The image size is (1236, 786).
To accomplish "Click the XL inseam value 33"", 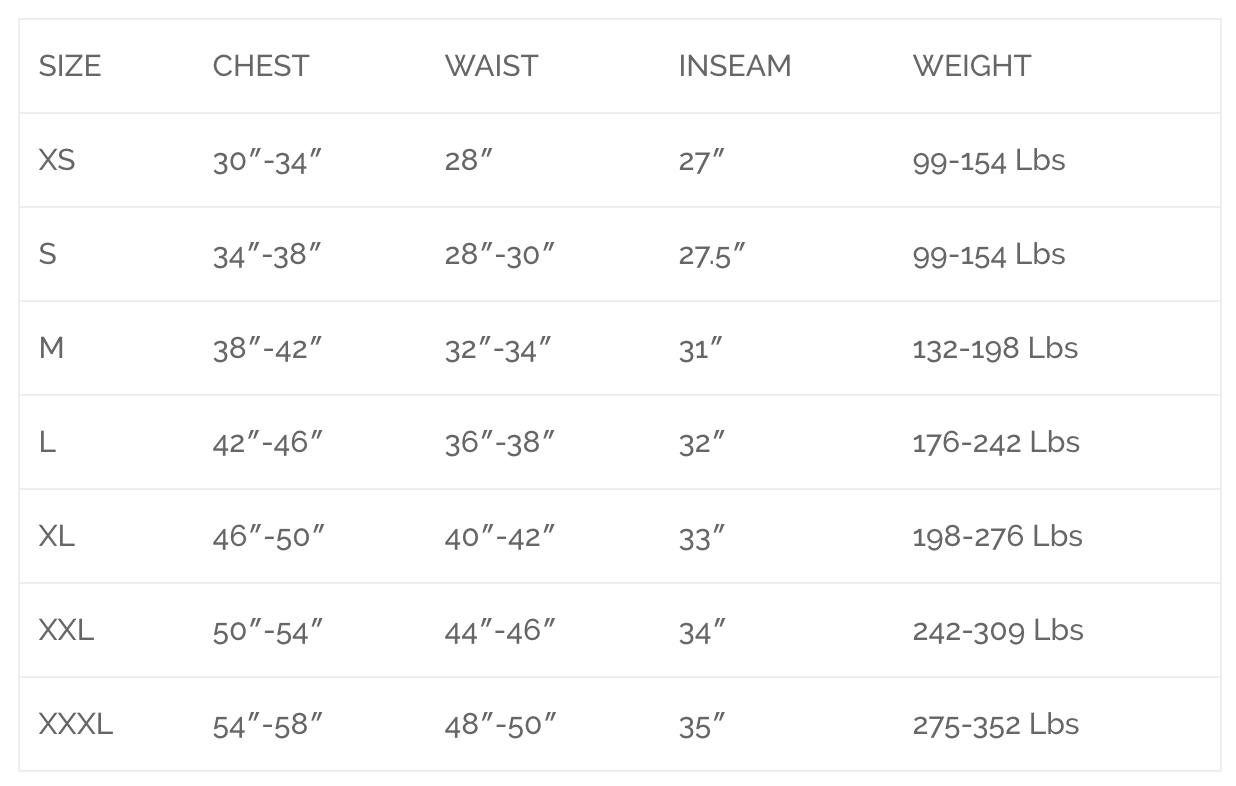I will click(701, 536).
